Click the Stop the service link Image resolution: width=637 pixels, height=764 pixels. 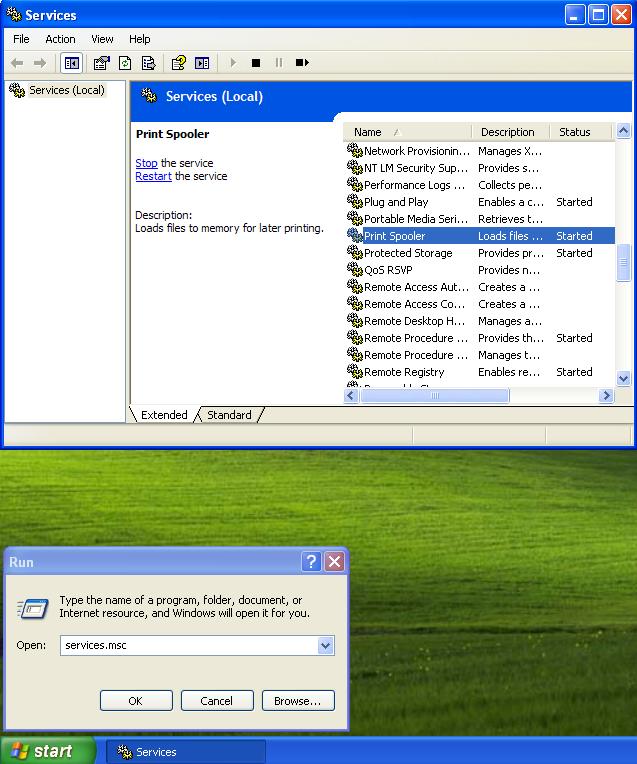coord(146,163)
